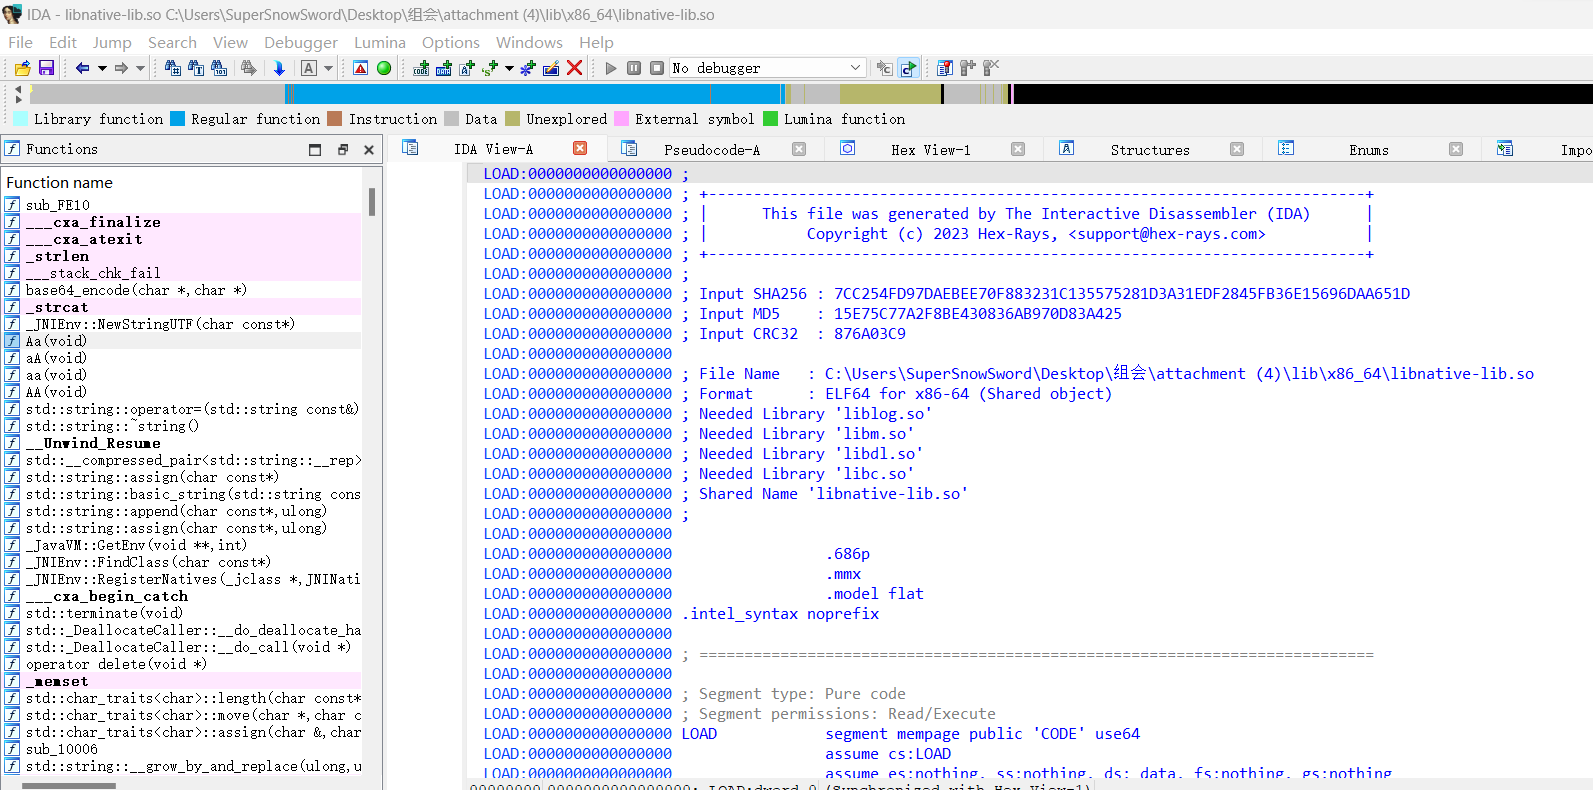The width and height of the screenshot is (1593, 790).
Task: Switch to the Hex View-1 tab
Action: [930, 150]
